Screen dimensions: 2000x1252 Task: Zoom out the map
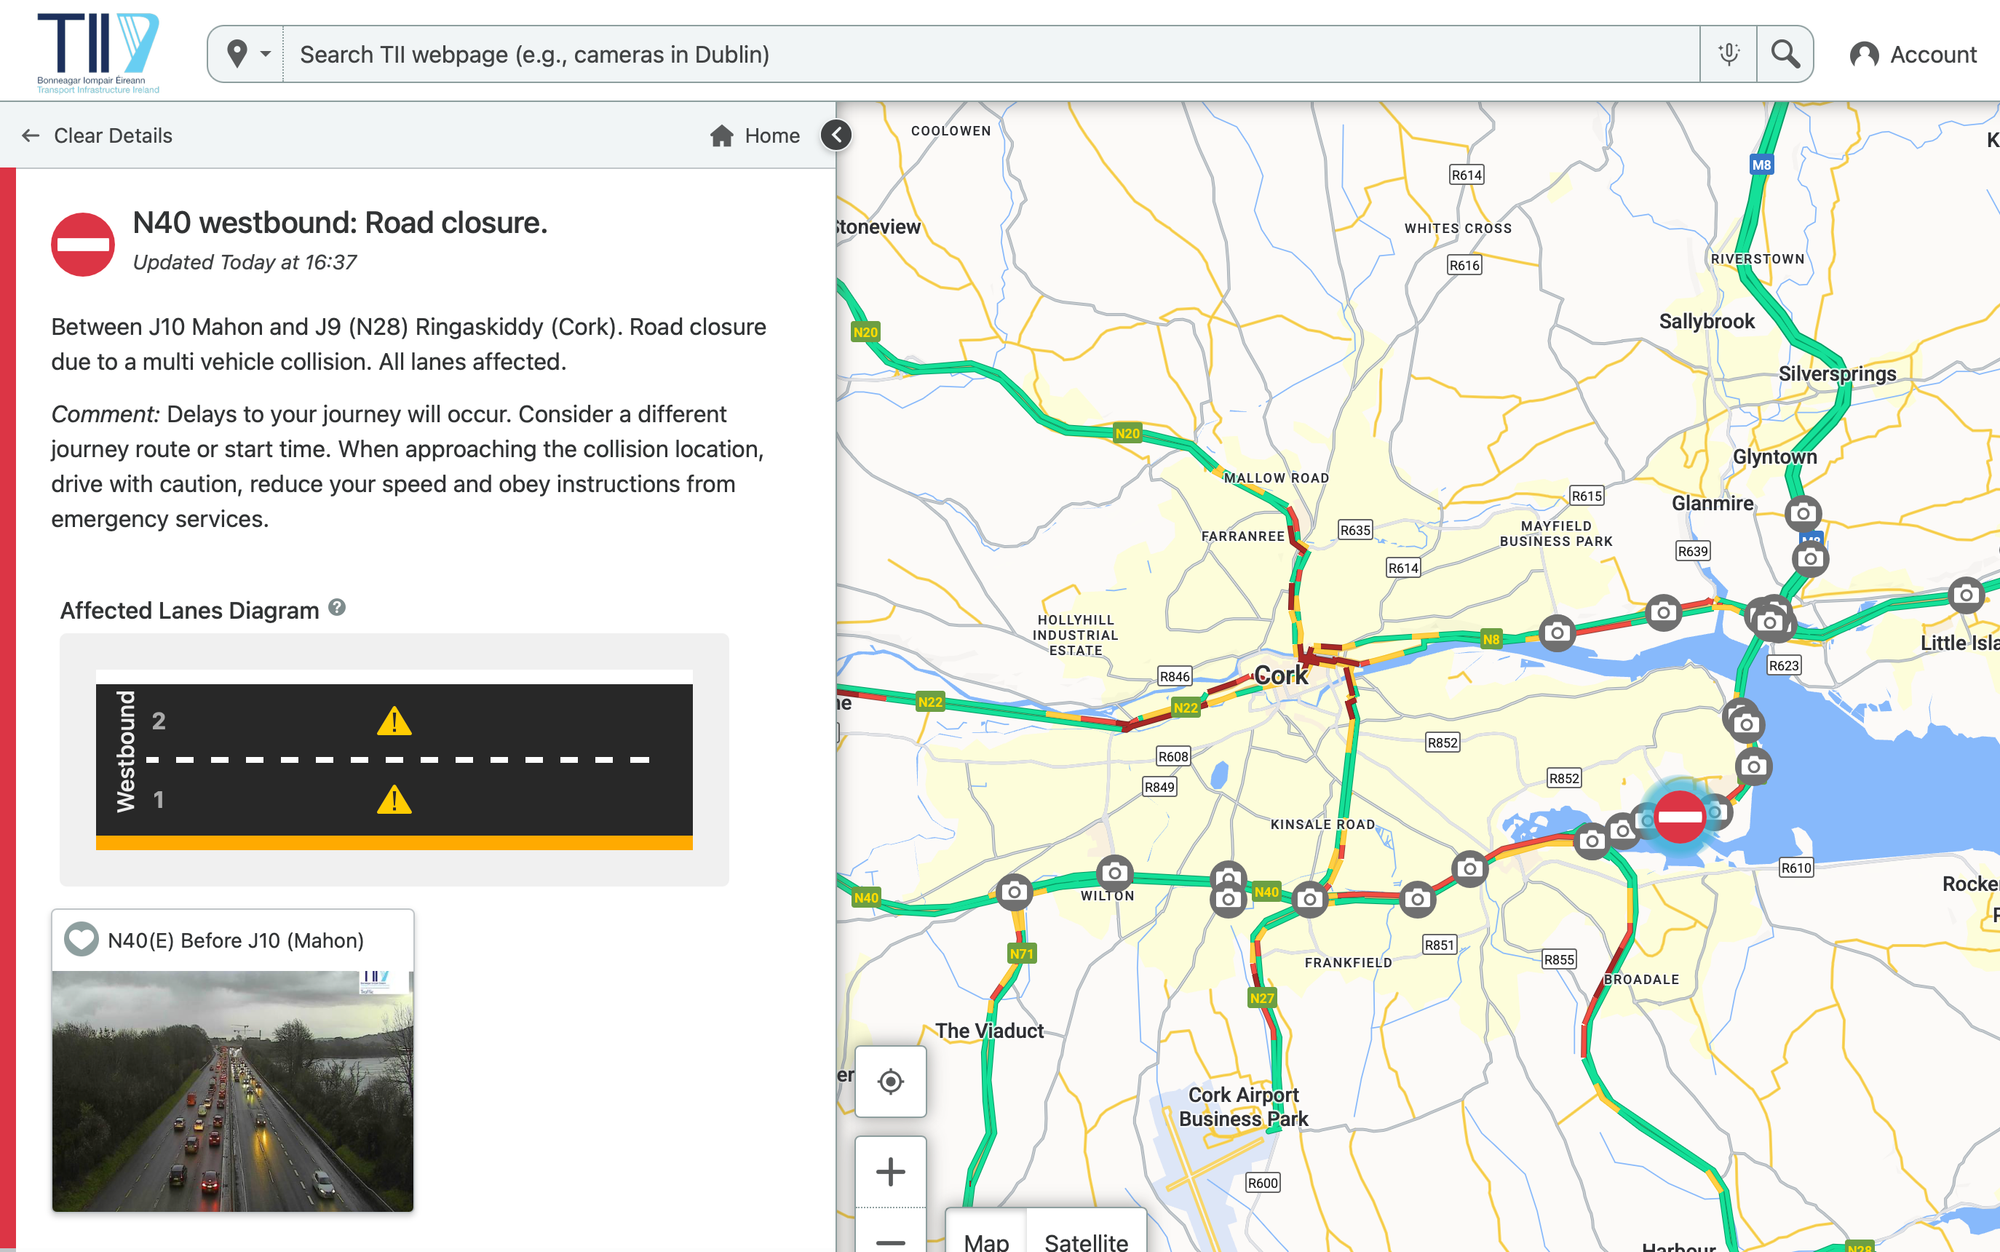pyautogui.click(x=890, y=1240)
